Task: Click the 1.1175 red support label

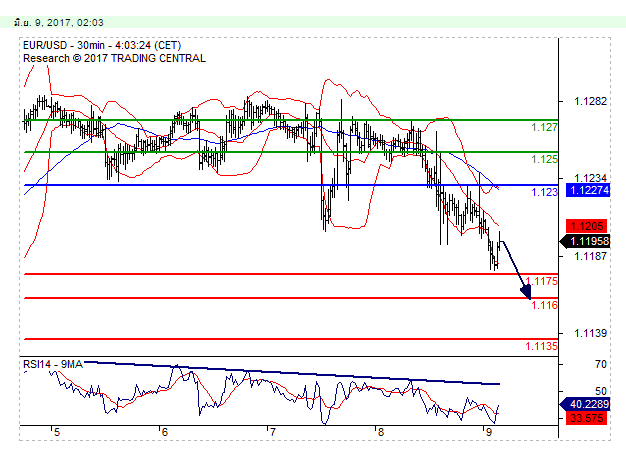Action: pos(541,281)
